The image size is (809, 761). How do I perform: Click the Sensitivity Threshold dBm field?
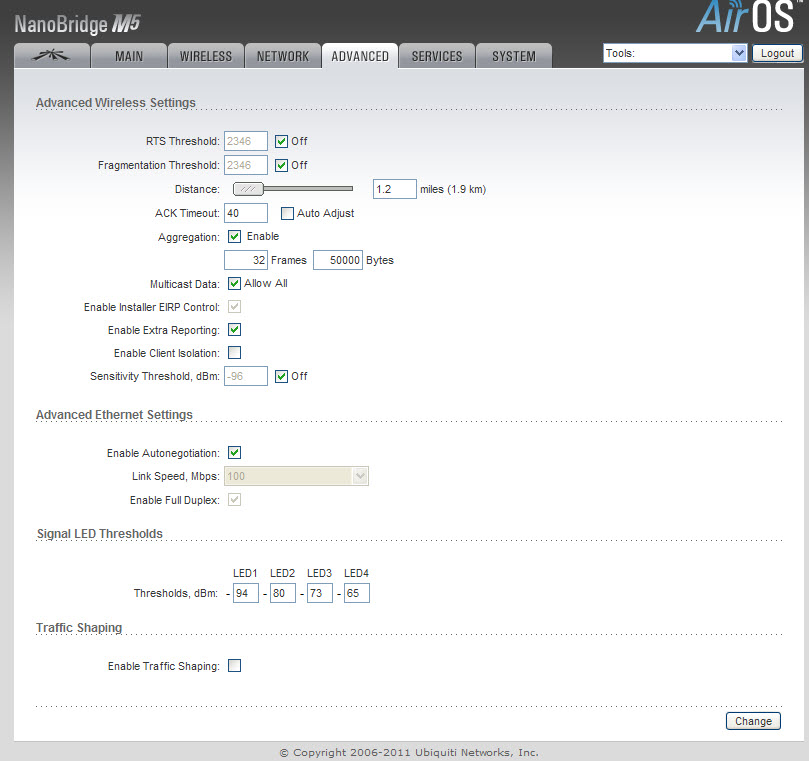pyautogui.click(x=246, y=376)
